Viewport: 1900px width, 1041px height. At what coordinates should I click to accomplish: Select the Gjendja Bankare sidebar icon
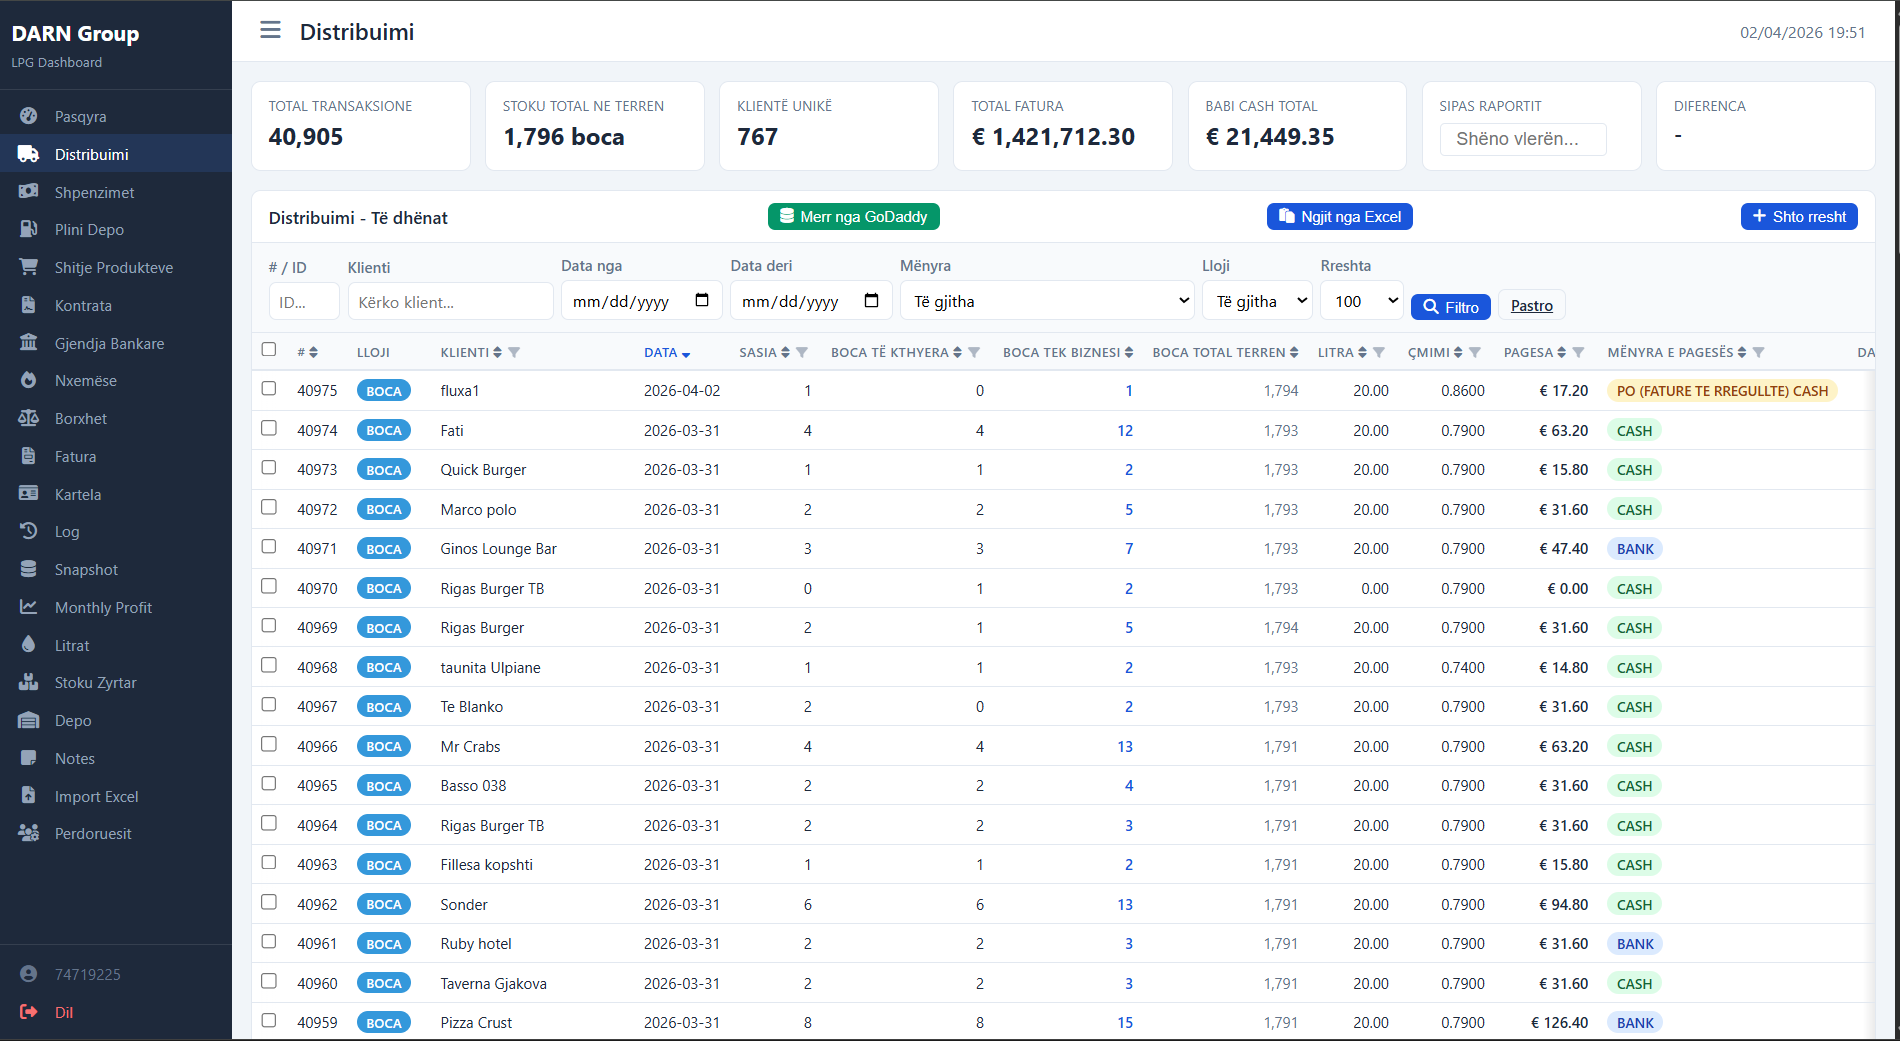click(x=29, y=342)
